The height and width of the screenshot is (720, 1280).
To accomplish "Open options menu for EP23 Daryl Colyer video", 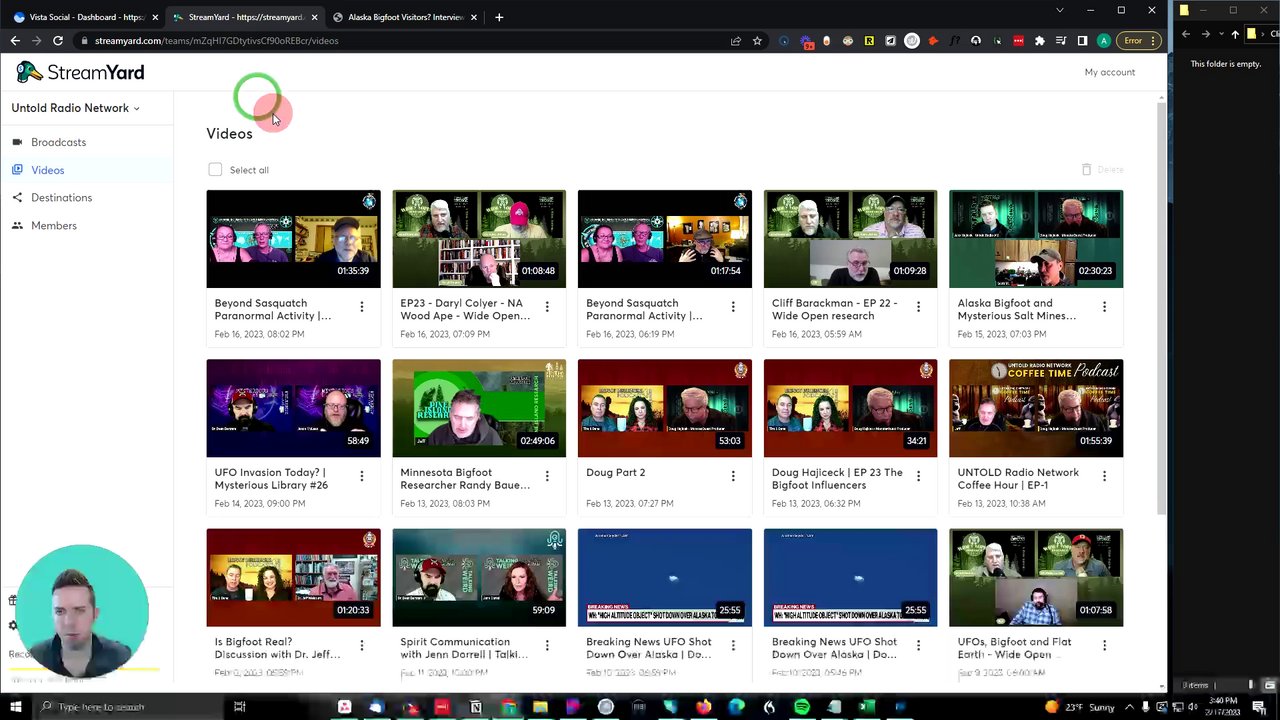I will [x=547, y=307].
